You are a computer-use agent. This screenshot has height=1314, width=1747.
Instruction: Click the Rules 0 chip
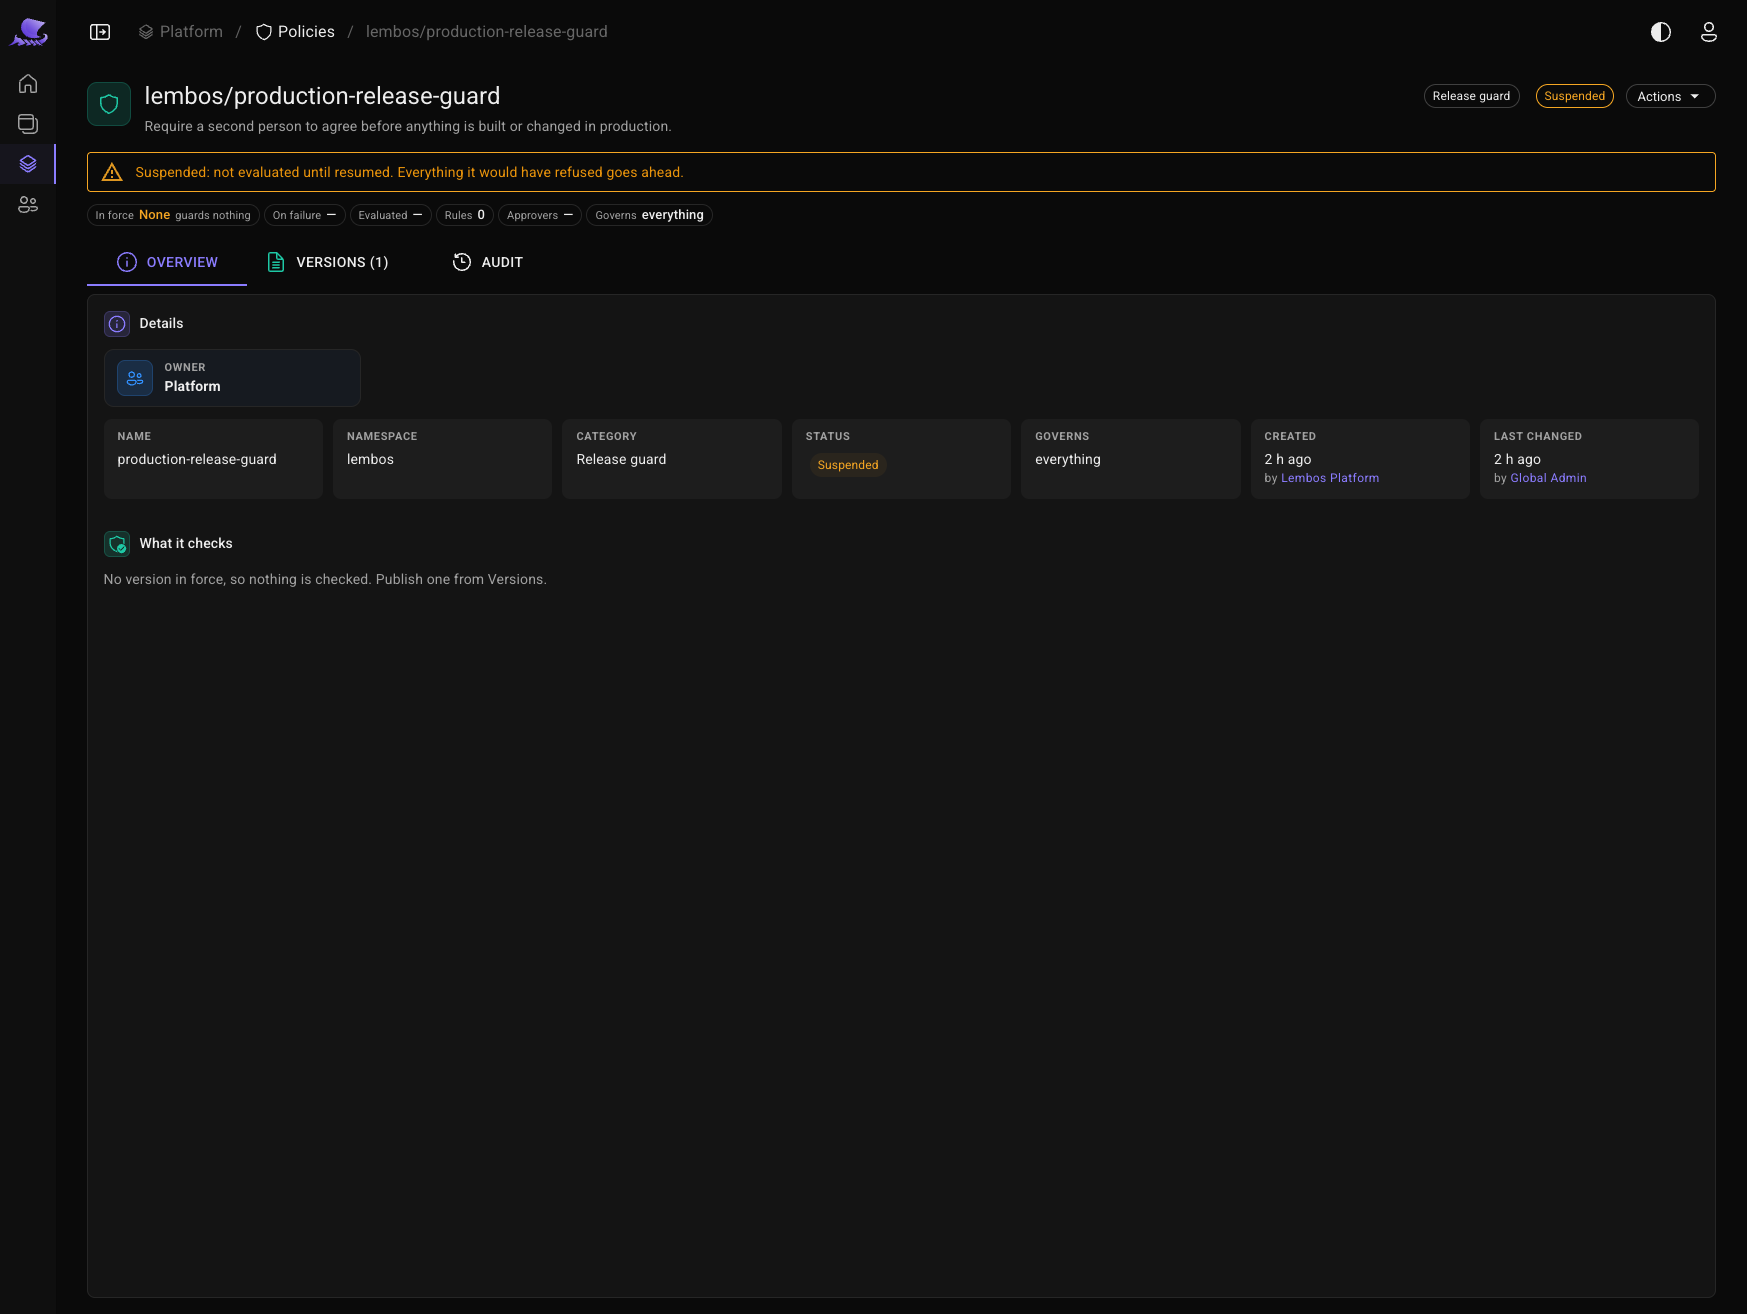[465, 215]
